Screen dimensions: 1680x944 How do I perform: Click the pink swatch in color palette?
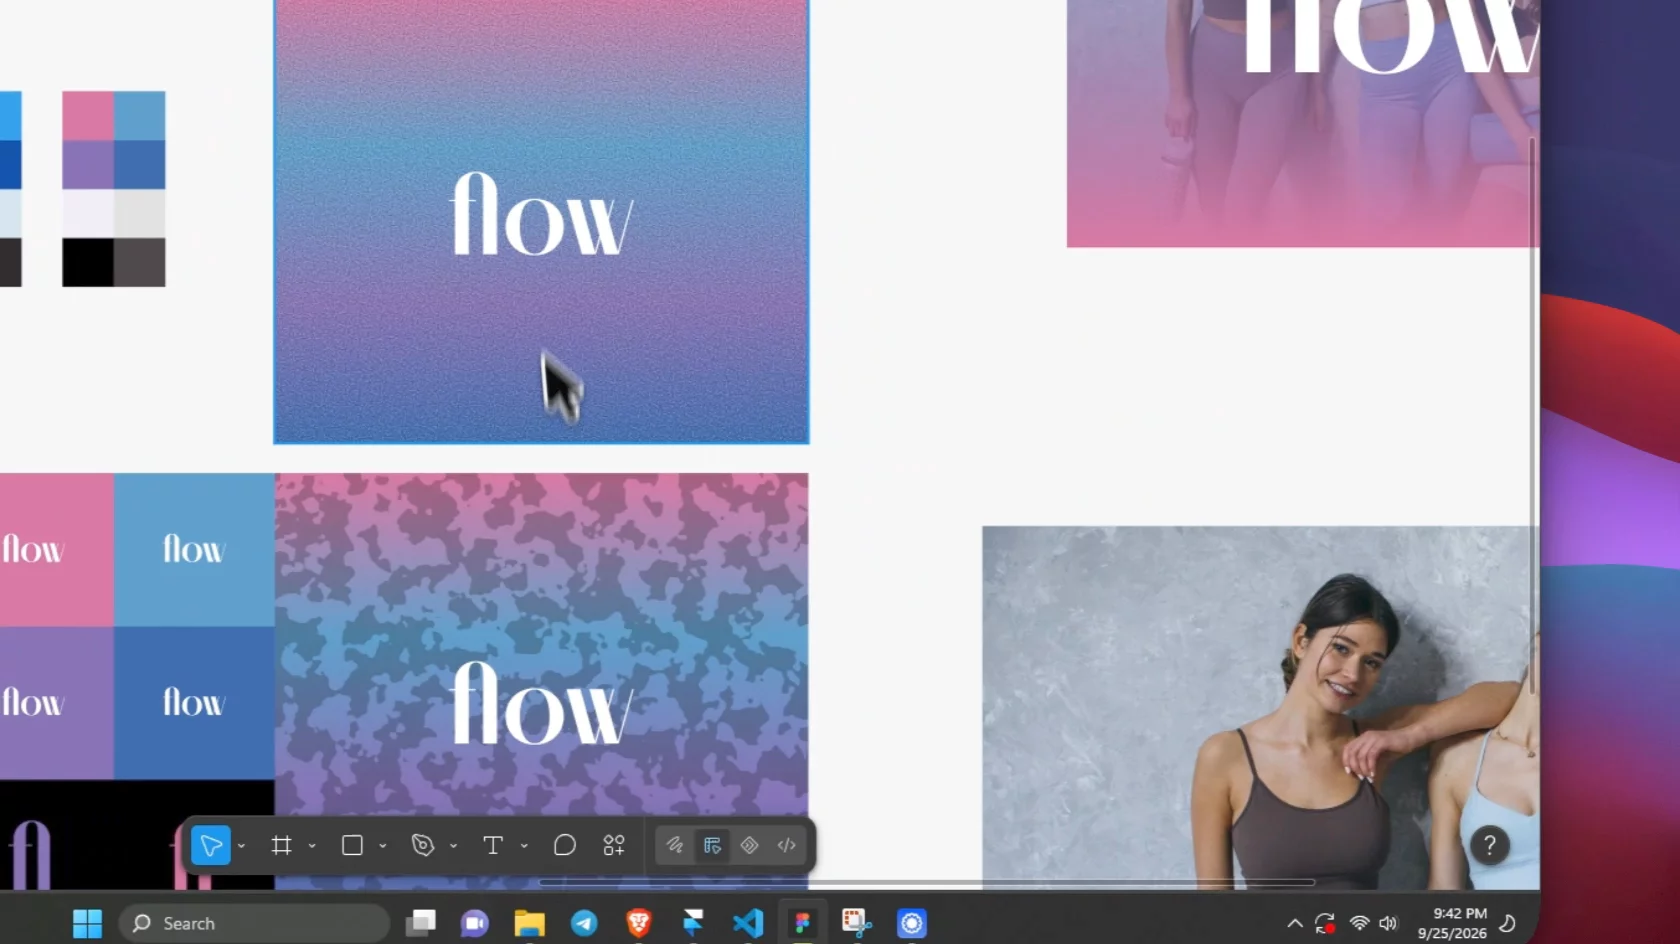pyautogui.click(x=88, y=116)
